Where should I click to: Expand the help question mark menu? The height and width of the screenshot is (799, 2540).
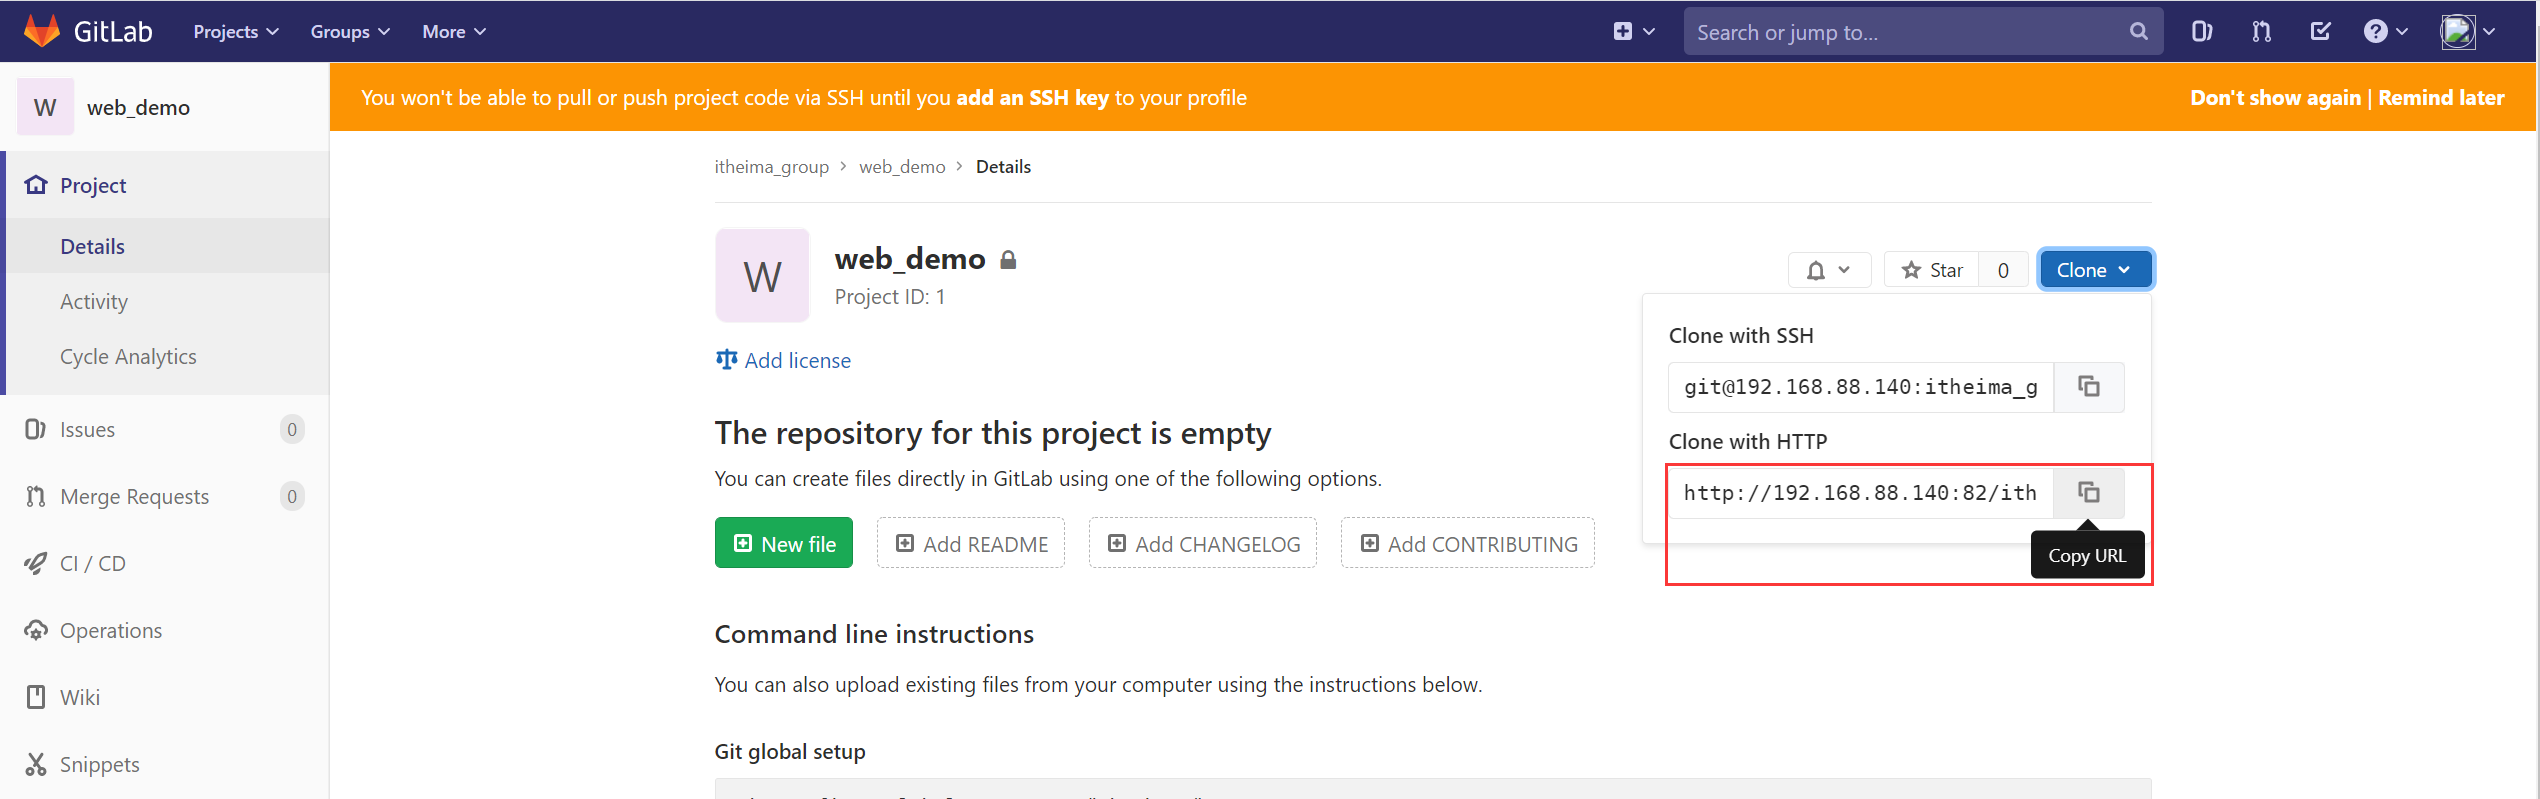(x=2386, y=32)
